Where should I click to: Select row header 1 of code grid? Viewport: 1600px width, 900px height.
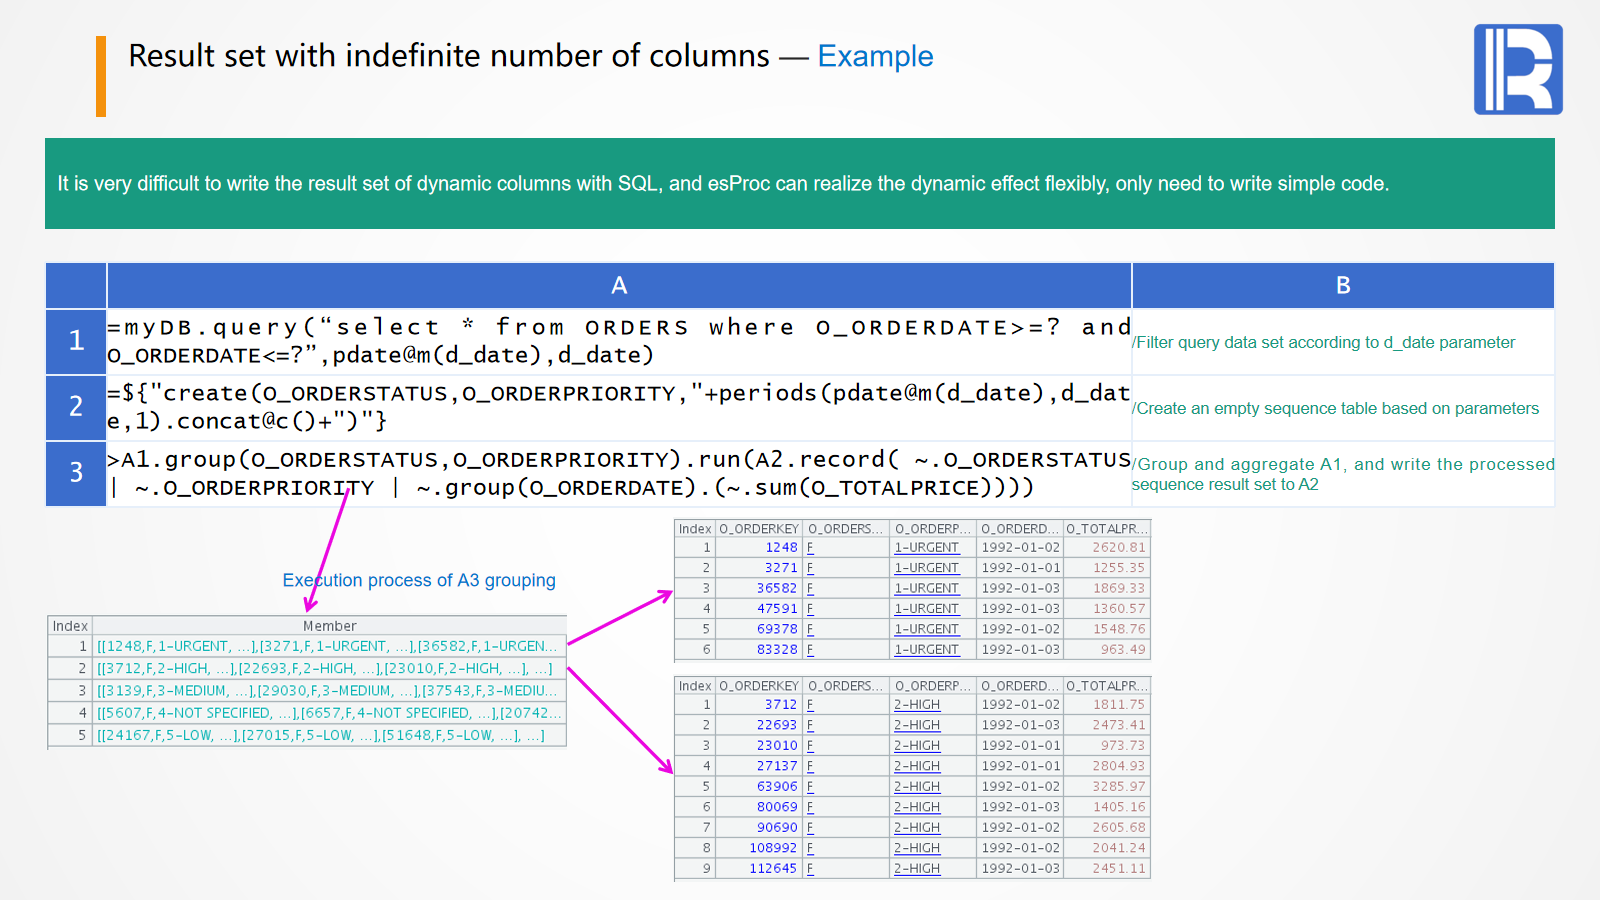[x=76, y=341]
